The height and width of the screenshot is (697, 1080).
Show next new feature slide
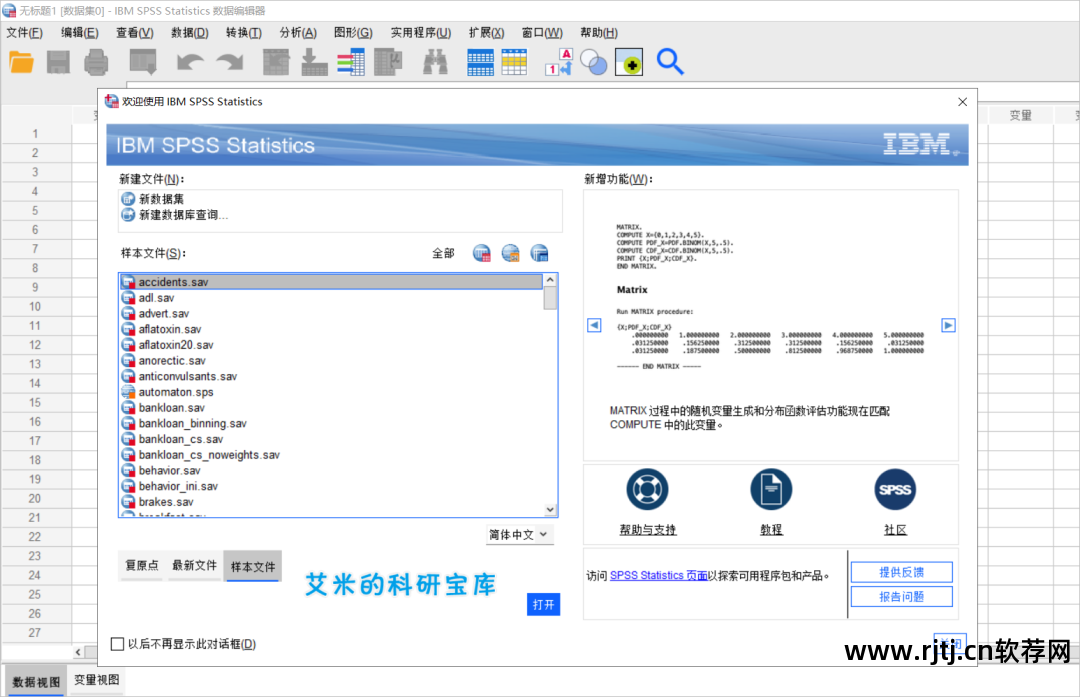coord(948,325)
